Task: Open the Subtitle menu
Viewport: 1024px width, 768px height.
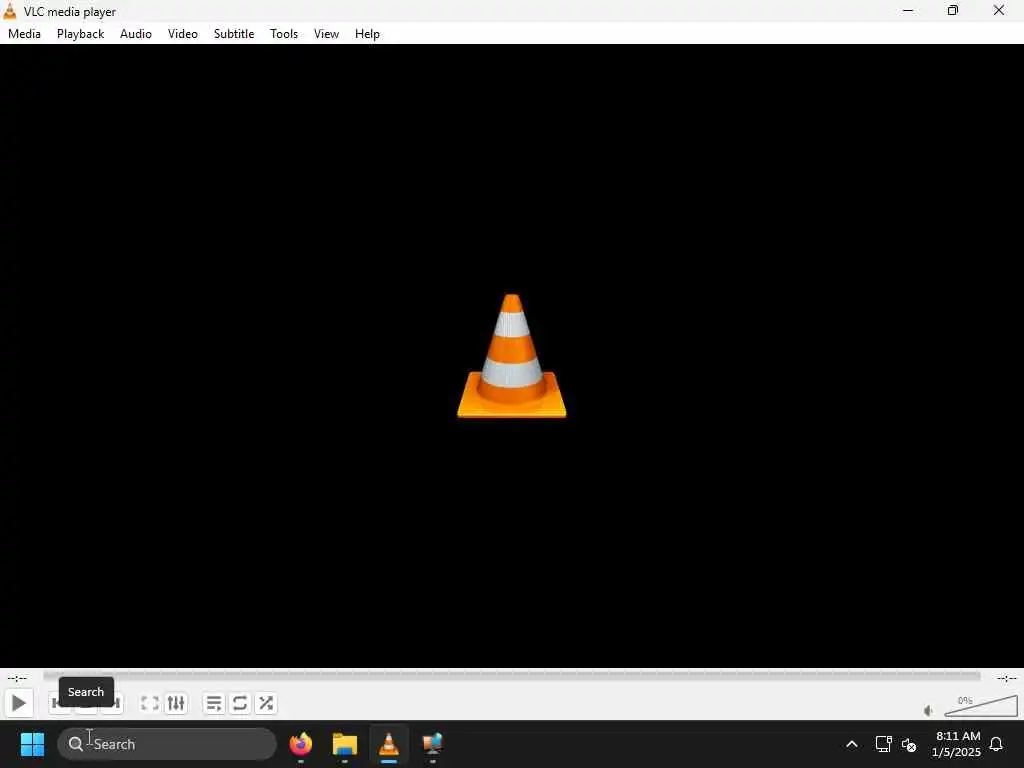Action: [234, 34]
